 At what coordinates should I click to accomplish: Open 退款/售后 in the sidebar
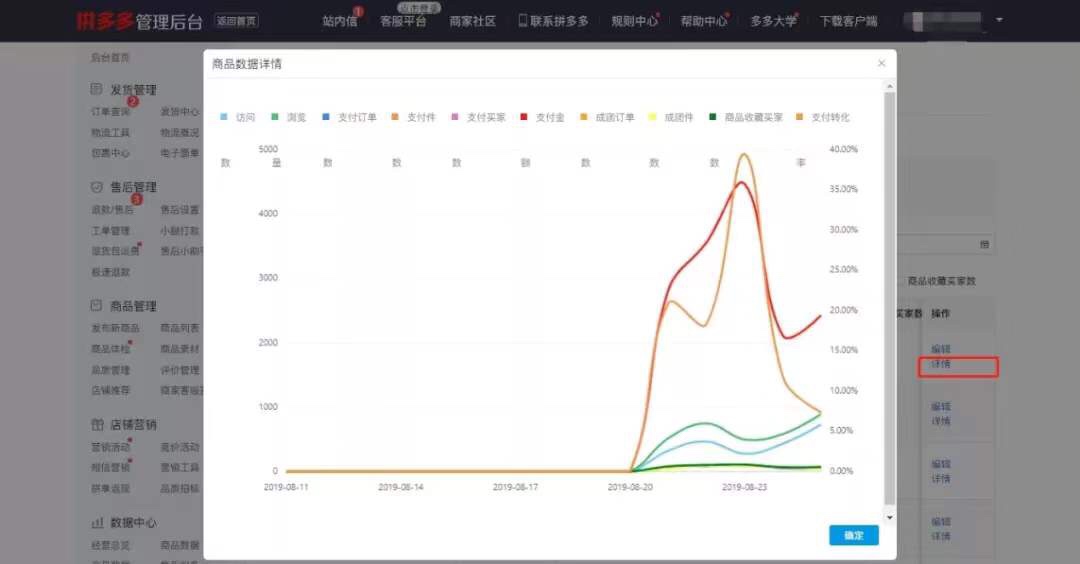coord(113,209)
